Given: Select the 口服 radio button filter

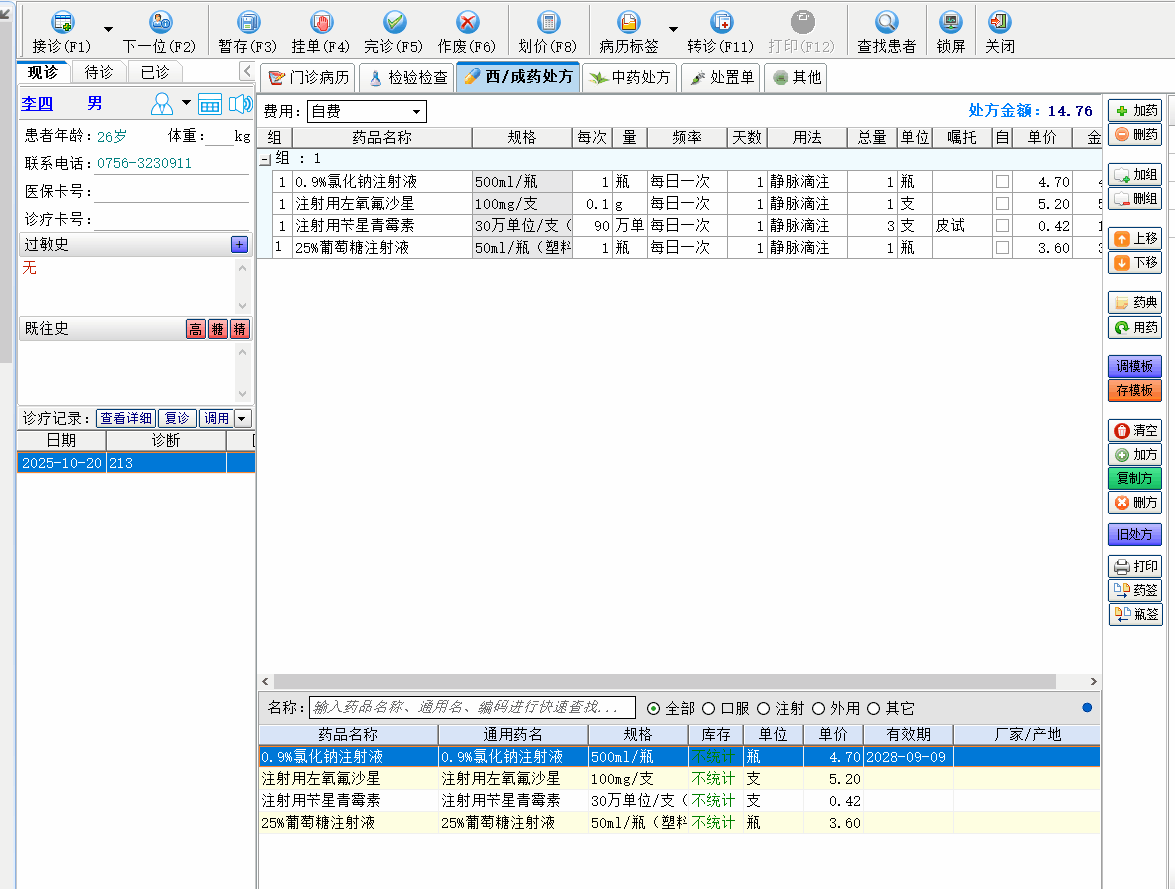Looking at the screenshot, I should 709,708.
